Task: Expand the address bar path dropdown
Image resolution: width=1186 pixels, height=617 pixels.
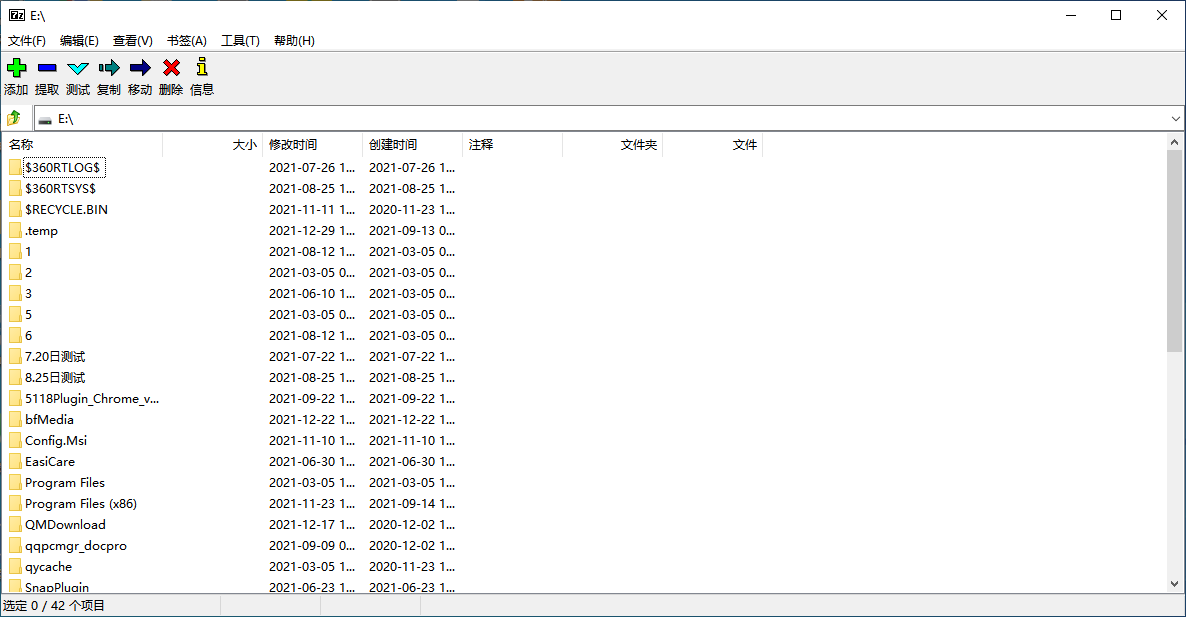Action: [1175, 119]
